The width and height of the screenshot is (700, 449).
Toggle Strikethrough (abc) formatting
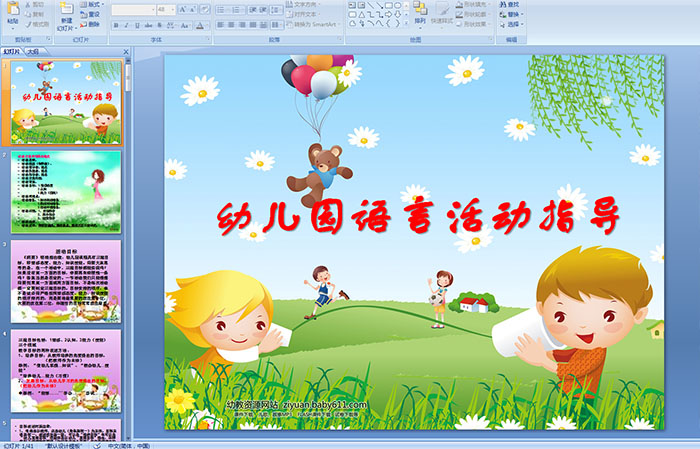(x=148, y=25)
